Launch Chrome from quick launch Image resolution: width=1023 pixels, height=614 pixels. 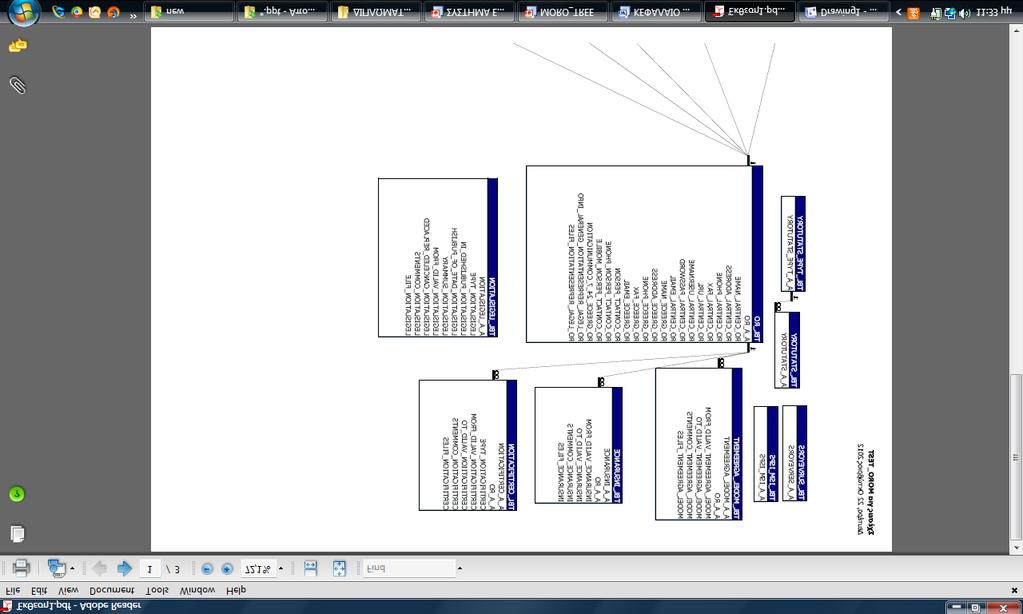coord(76,12)
